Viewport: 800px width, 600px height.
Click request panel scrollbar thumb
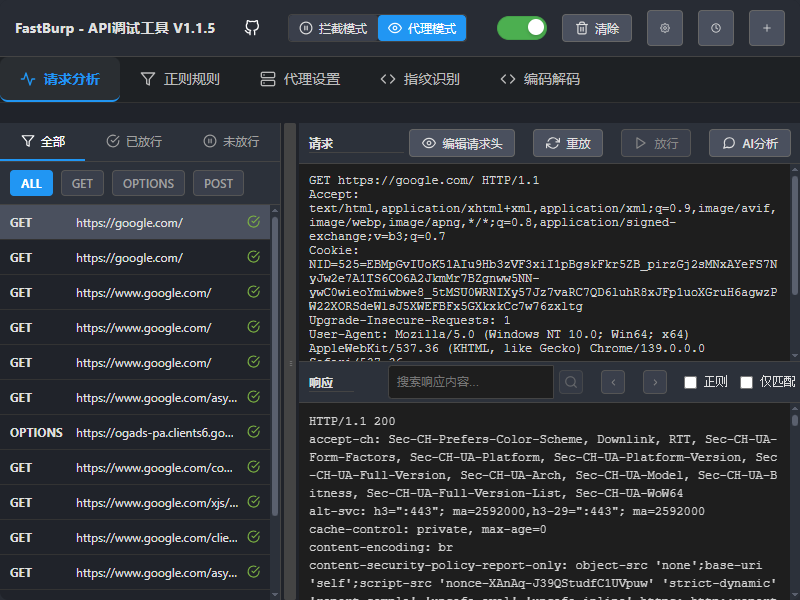794,235
